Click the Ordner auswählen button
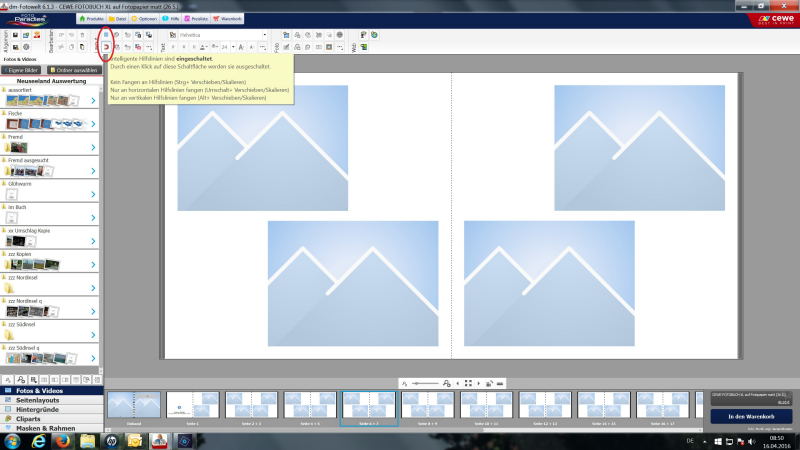The width and height of the screenshot is (800, 450). pyautogui.click(x=74, y=70)
